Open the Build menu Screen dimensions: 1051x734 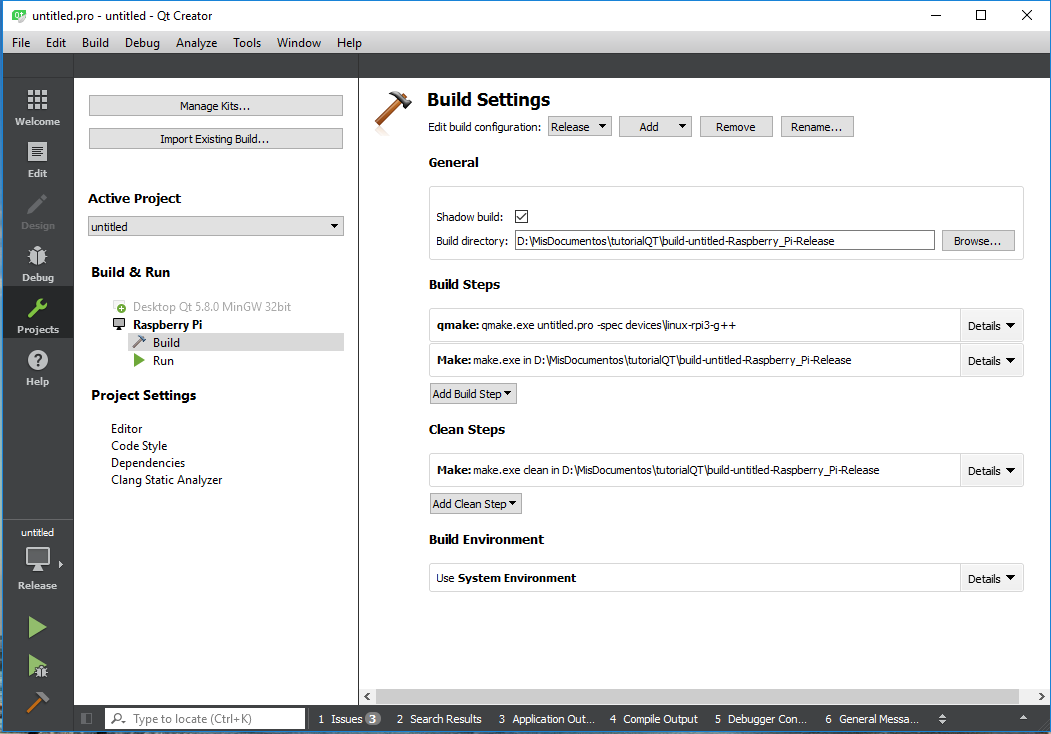95,43
